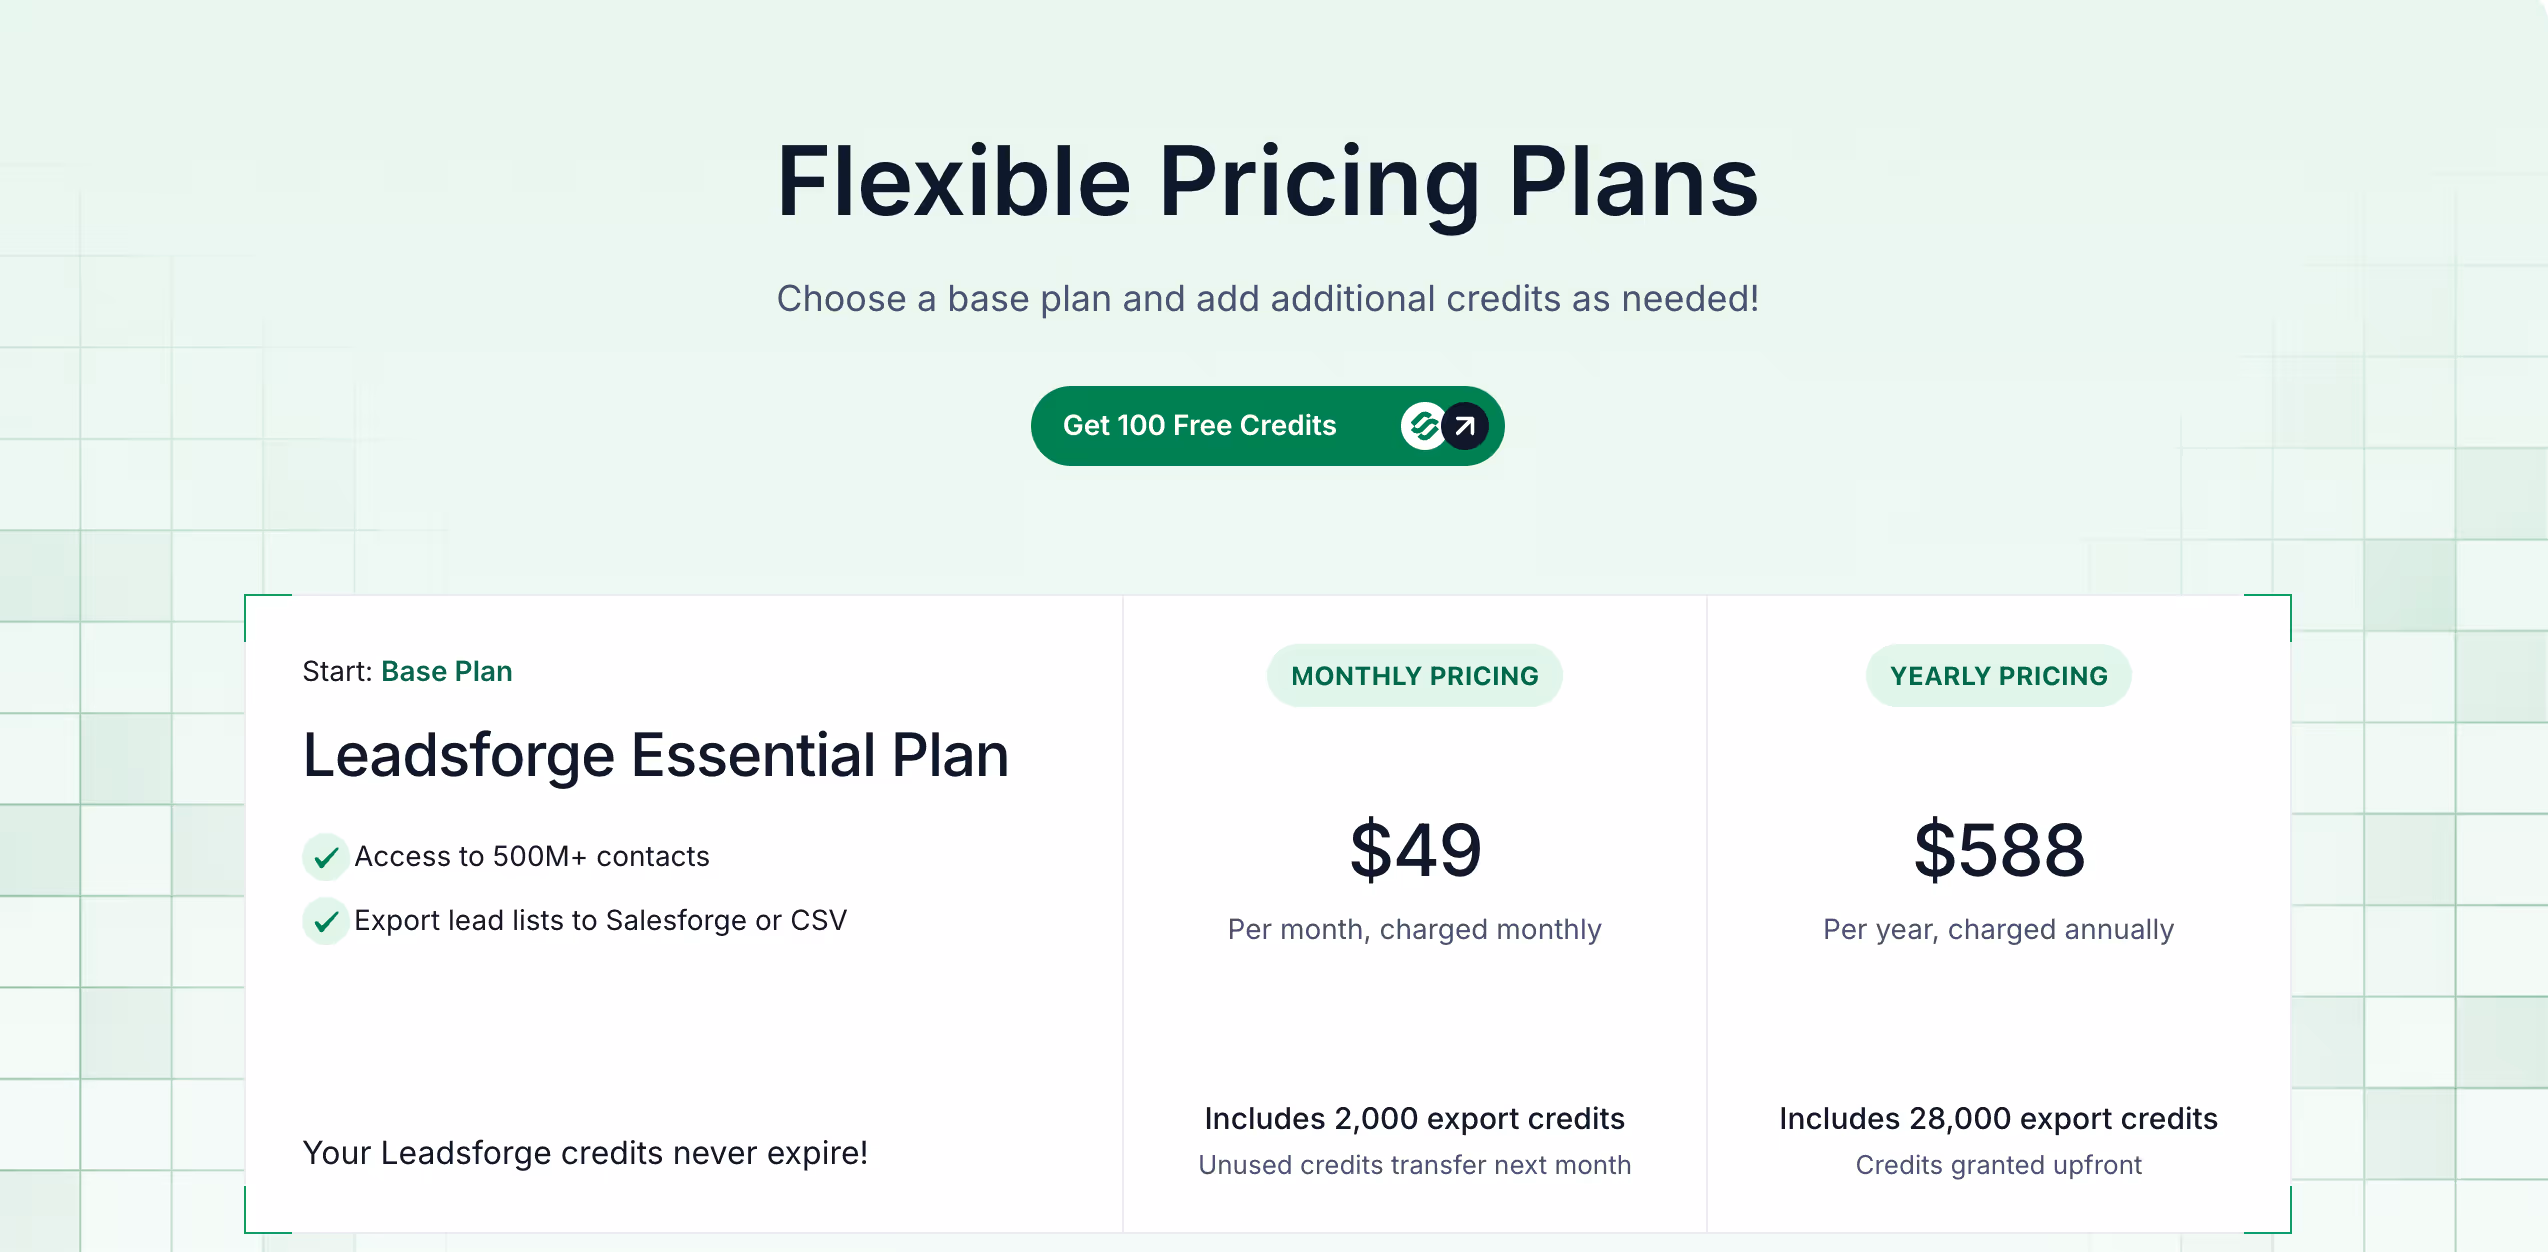Viewport: 2548px width, 1252px height.
Task: Click the Flexible Pricing Plans title
Action: coord(1268,182)
